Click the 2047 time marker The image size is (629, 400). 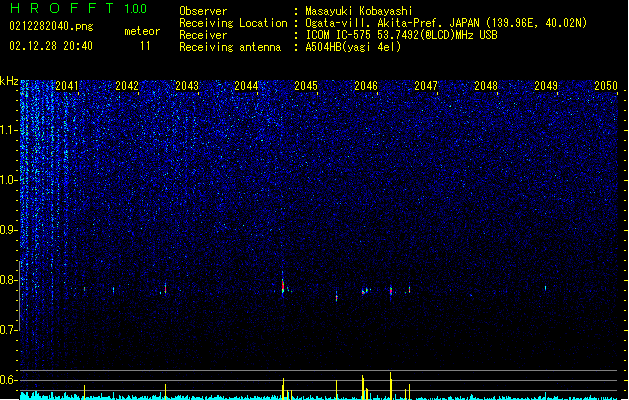[426, 86]
